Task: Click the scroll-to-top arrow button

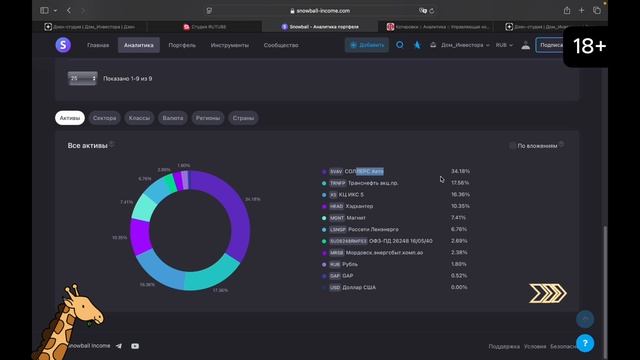Action: pos(585,319)
